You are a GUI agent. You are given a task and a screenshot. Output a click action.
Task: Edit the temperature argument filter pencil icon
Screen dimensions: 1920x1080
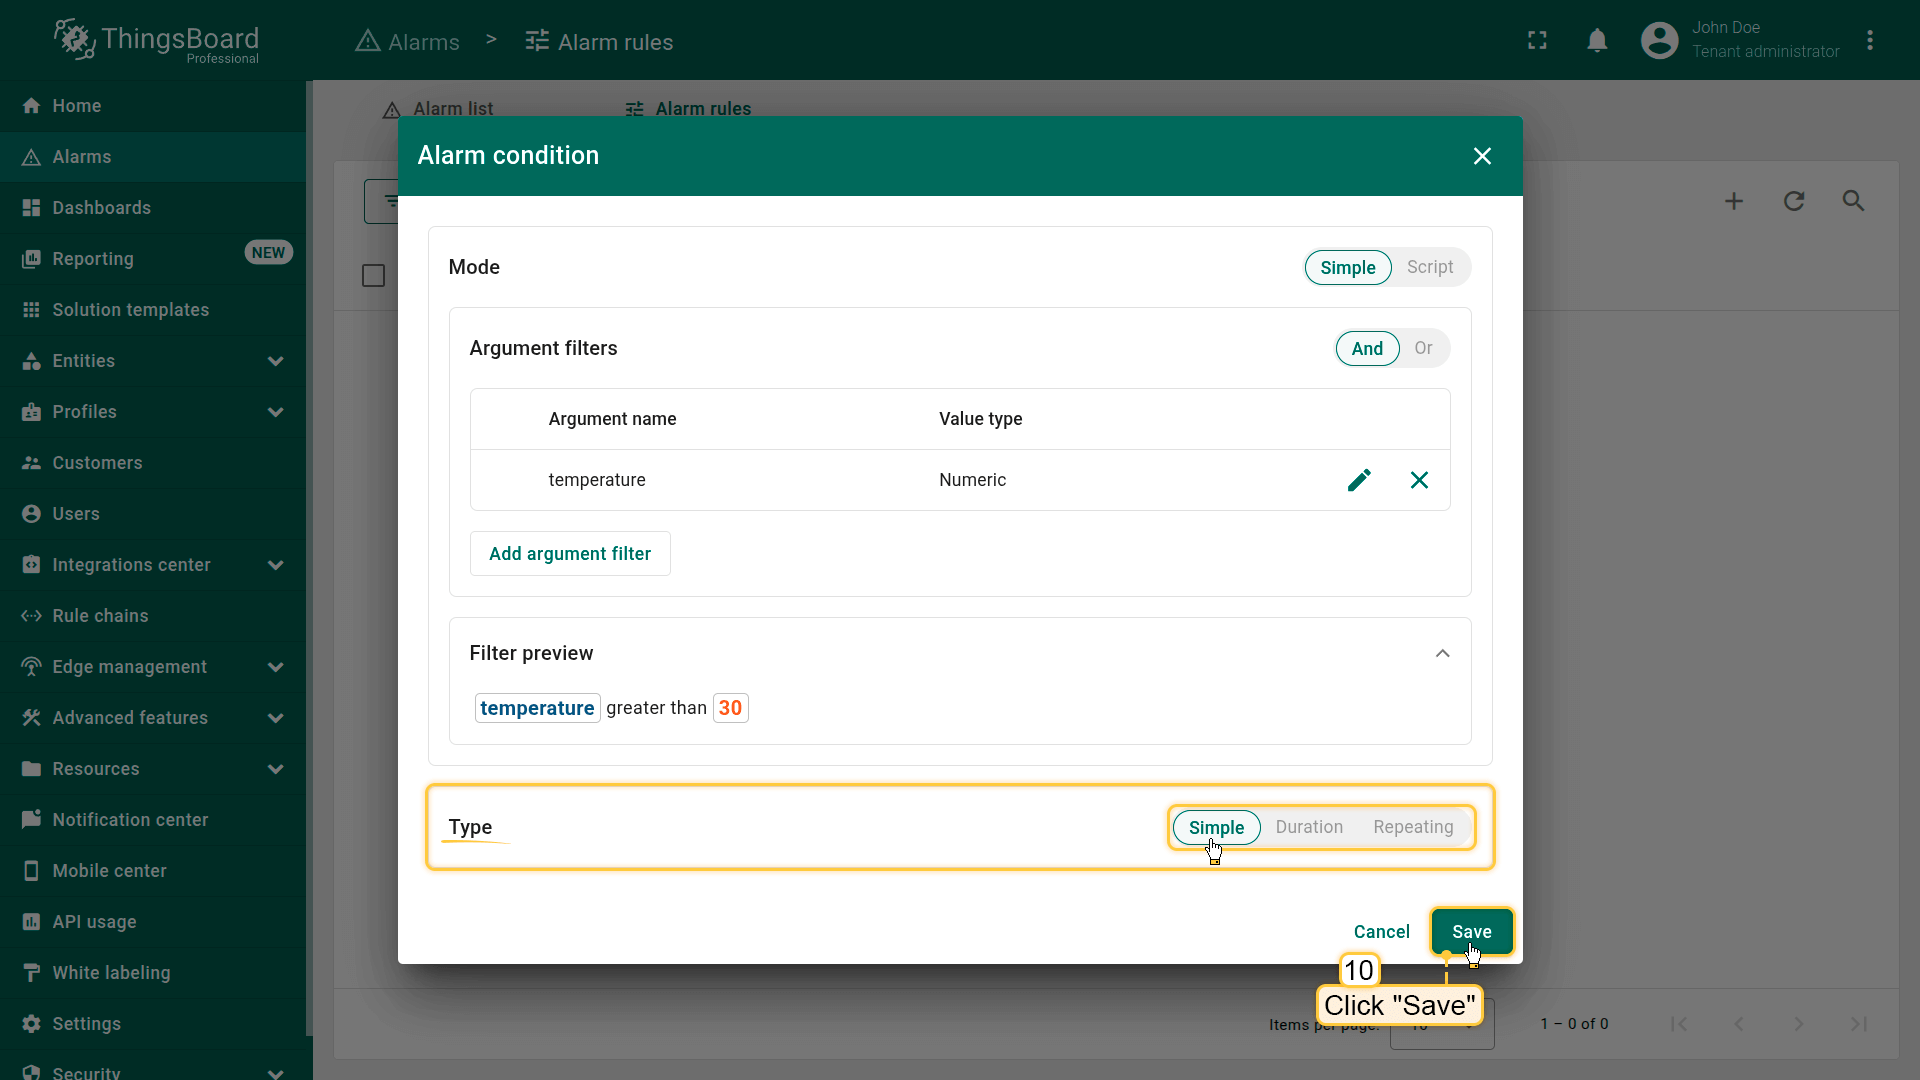point(1359,480)
